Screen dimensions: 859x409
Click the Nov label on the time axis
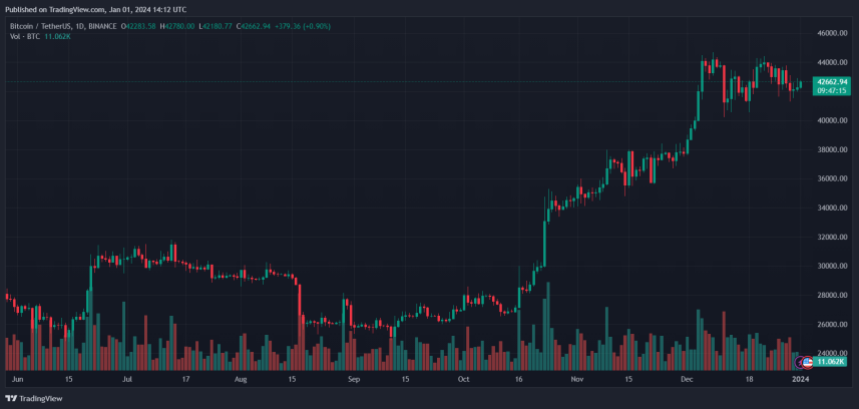point(577,380)
